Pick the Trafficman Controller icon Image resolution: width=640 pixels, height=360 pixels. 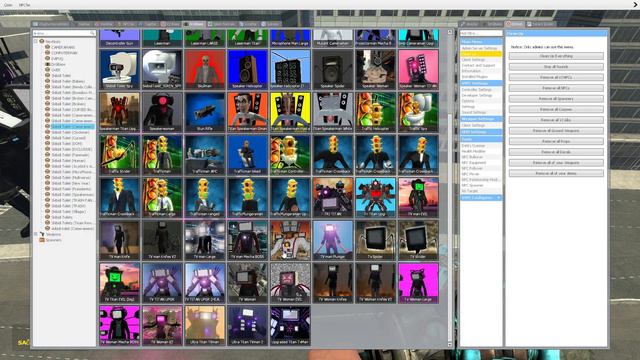click(x=290, y=155)
